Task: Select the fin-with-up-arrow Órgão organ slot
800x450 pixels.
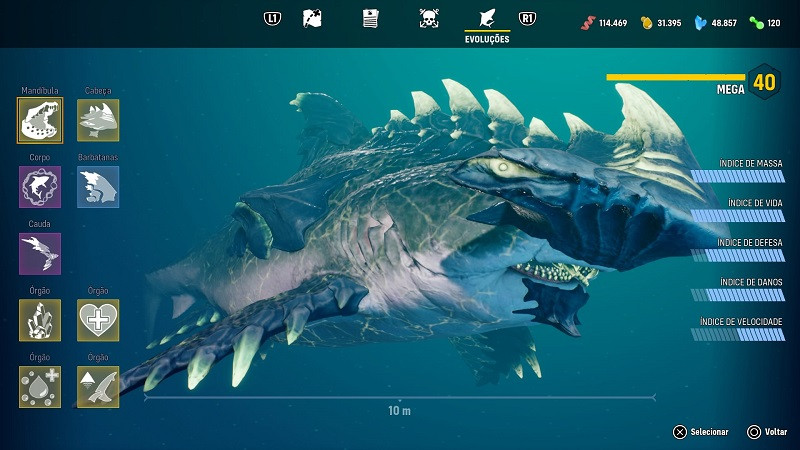Action: click(x=98, y=387)
